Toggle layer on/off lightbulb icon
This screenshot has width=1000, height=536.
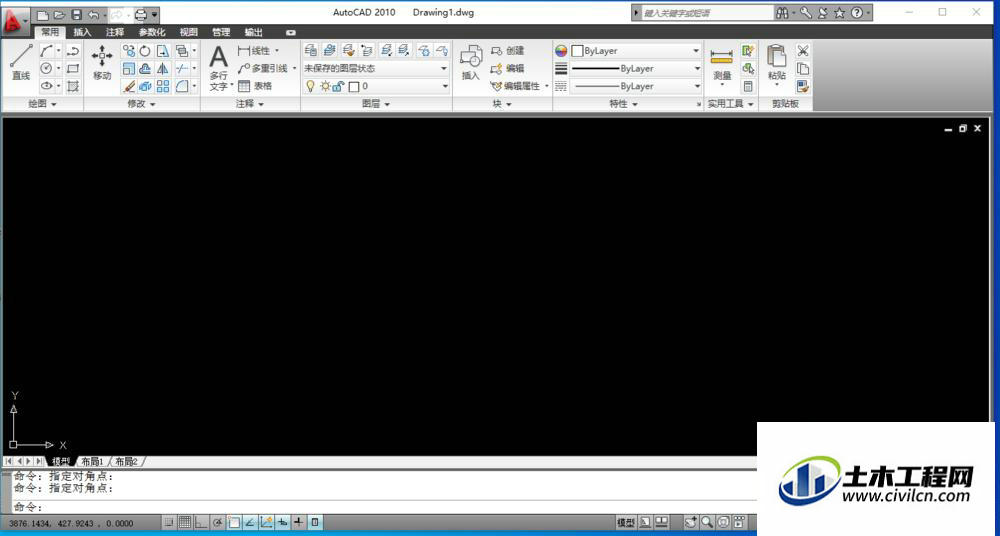(x=311, y=86)
